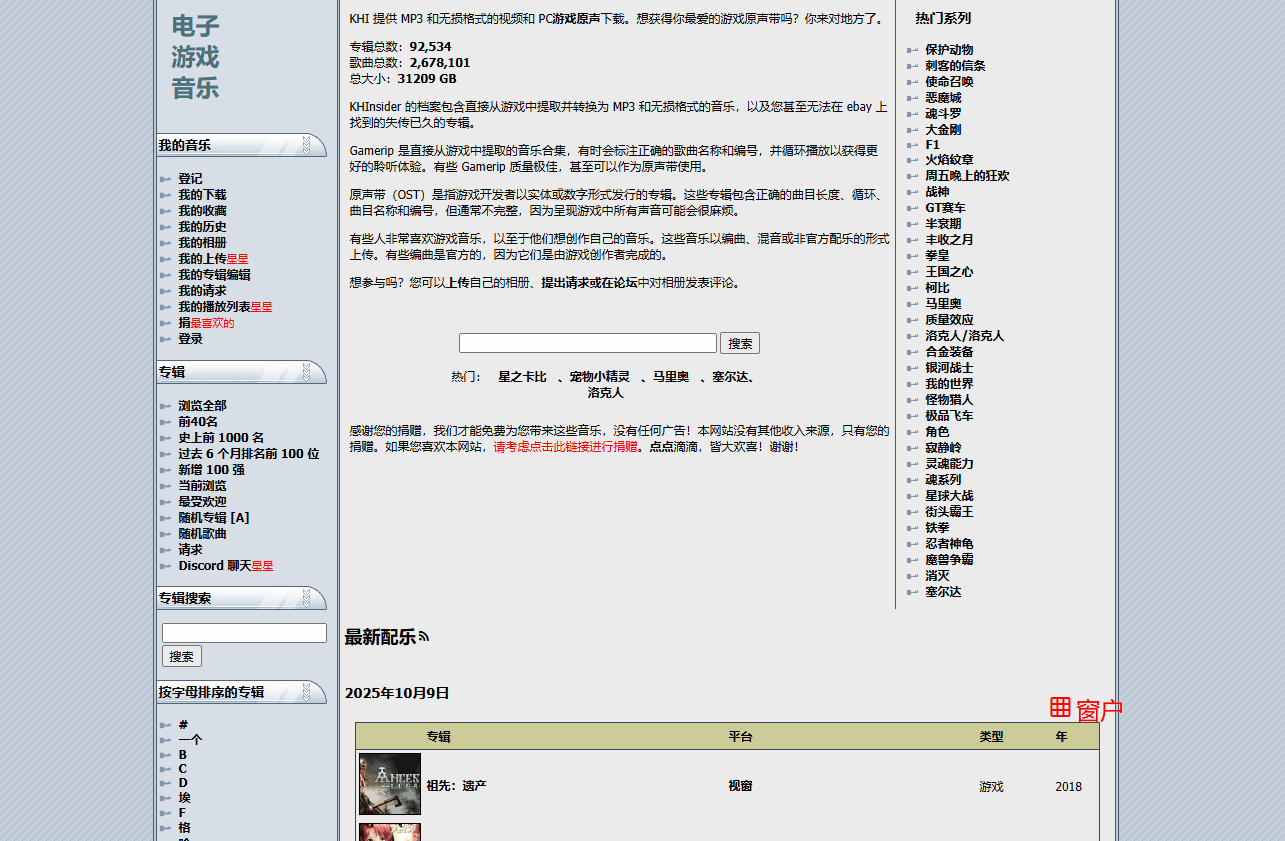Focus the main center search input field
Screen dimensions: 1285x841
click(587, 343)
